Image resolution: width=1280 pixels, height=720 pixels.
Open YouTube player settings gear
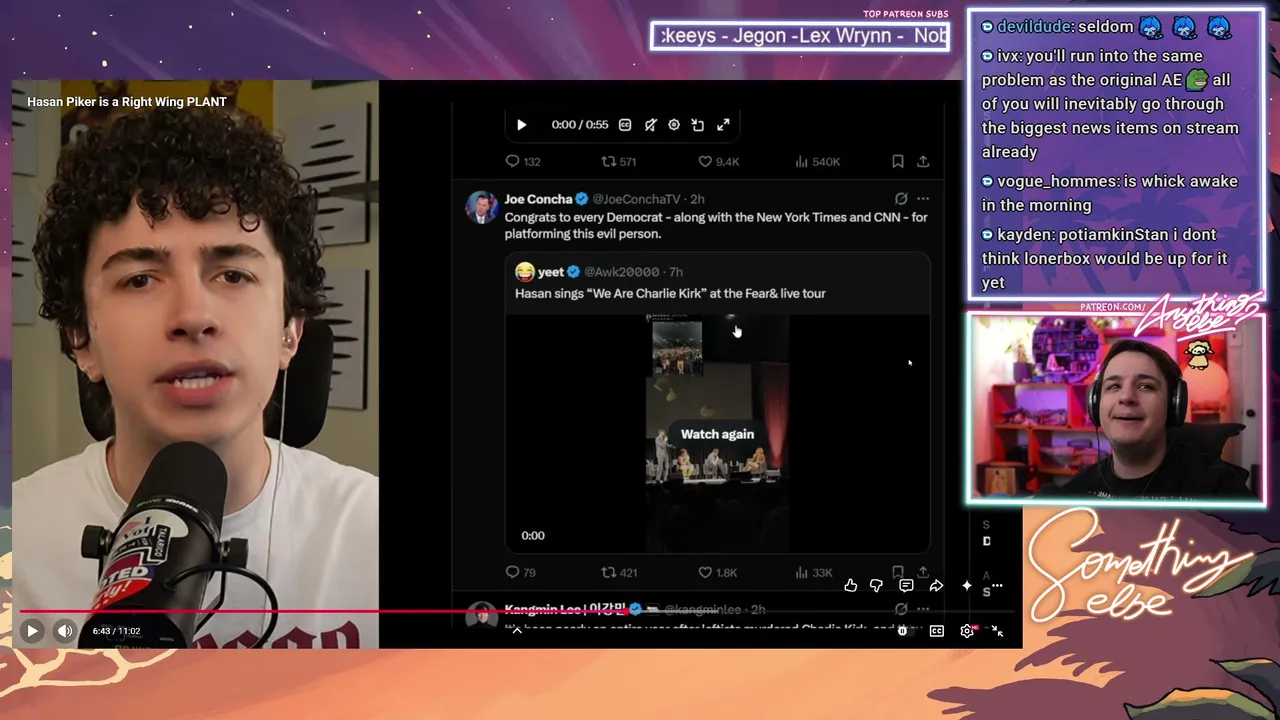point(967,631)
